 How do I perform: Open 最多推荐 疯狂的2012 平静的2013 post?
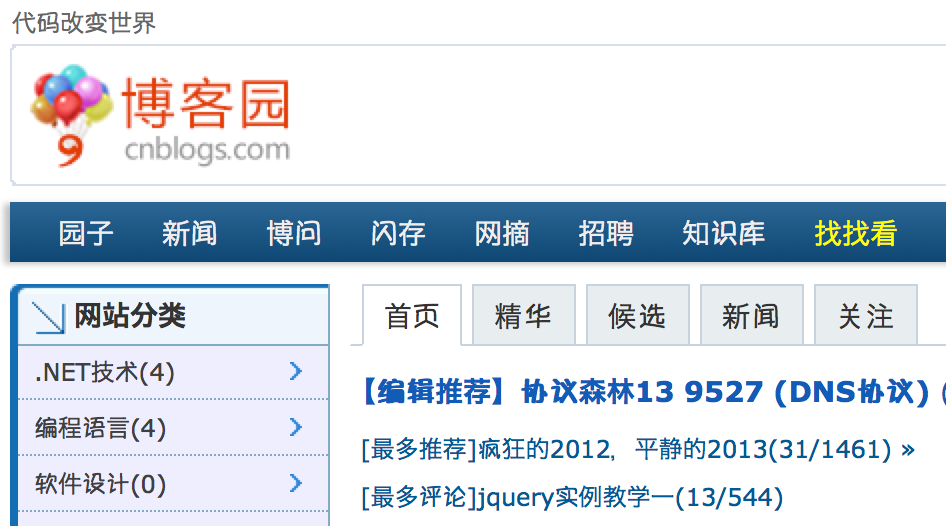coord(626,449)
